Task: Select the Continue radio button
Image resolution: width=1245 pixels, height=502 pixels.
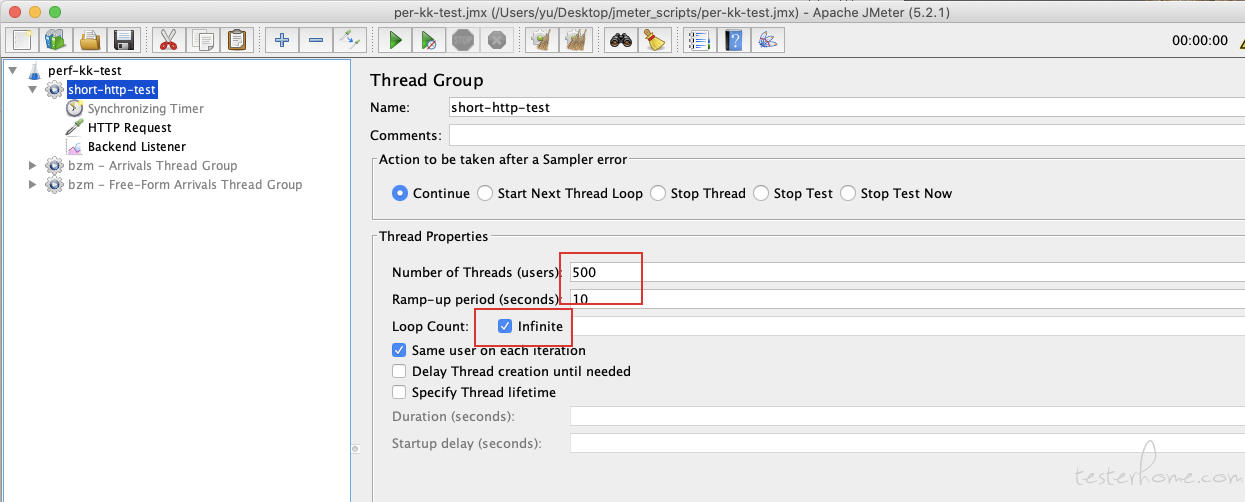Action: pos(400,193)
